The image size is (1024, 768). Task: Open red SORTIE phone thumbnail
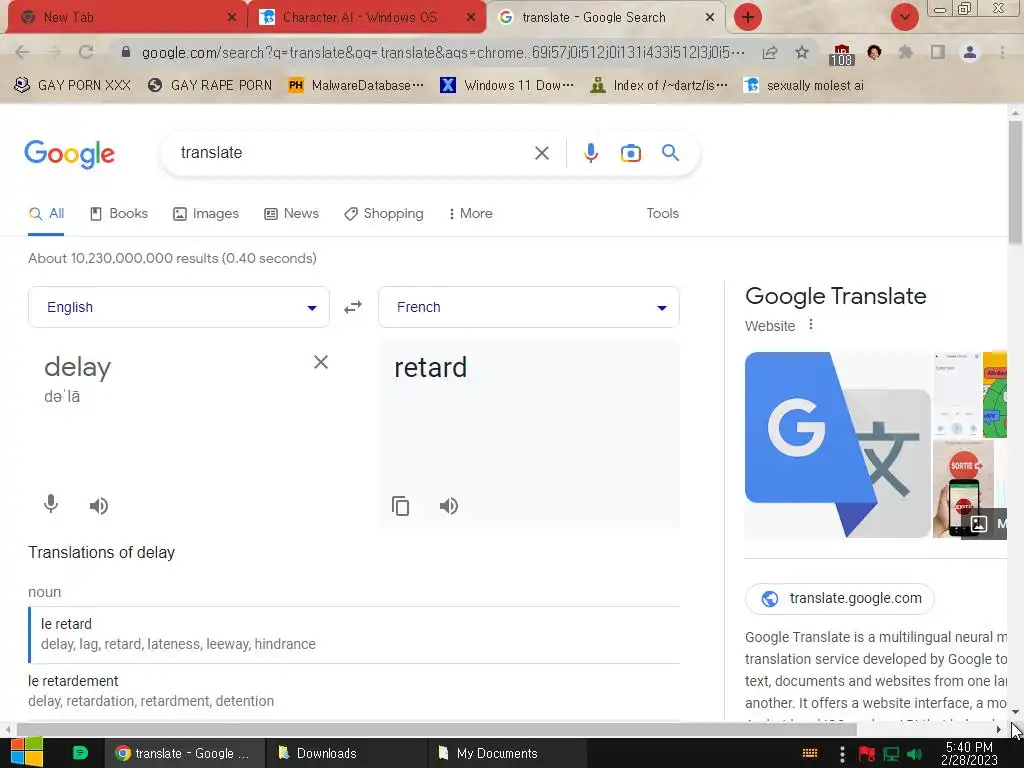click(963, 488)
